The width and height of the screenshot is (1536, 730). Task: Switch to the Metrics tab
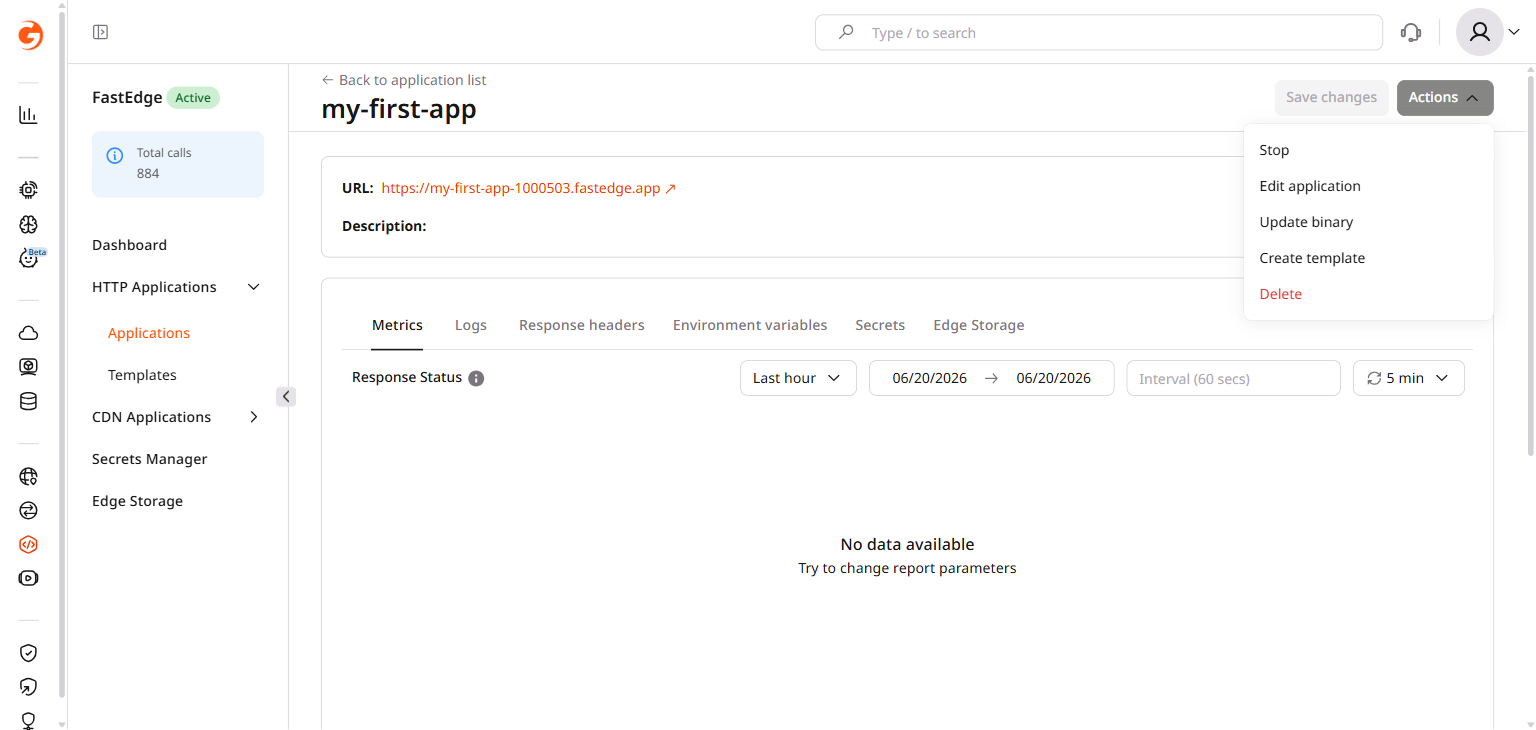pos(397,325)
